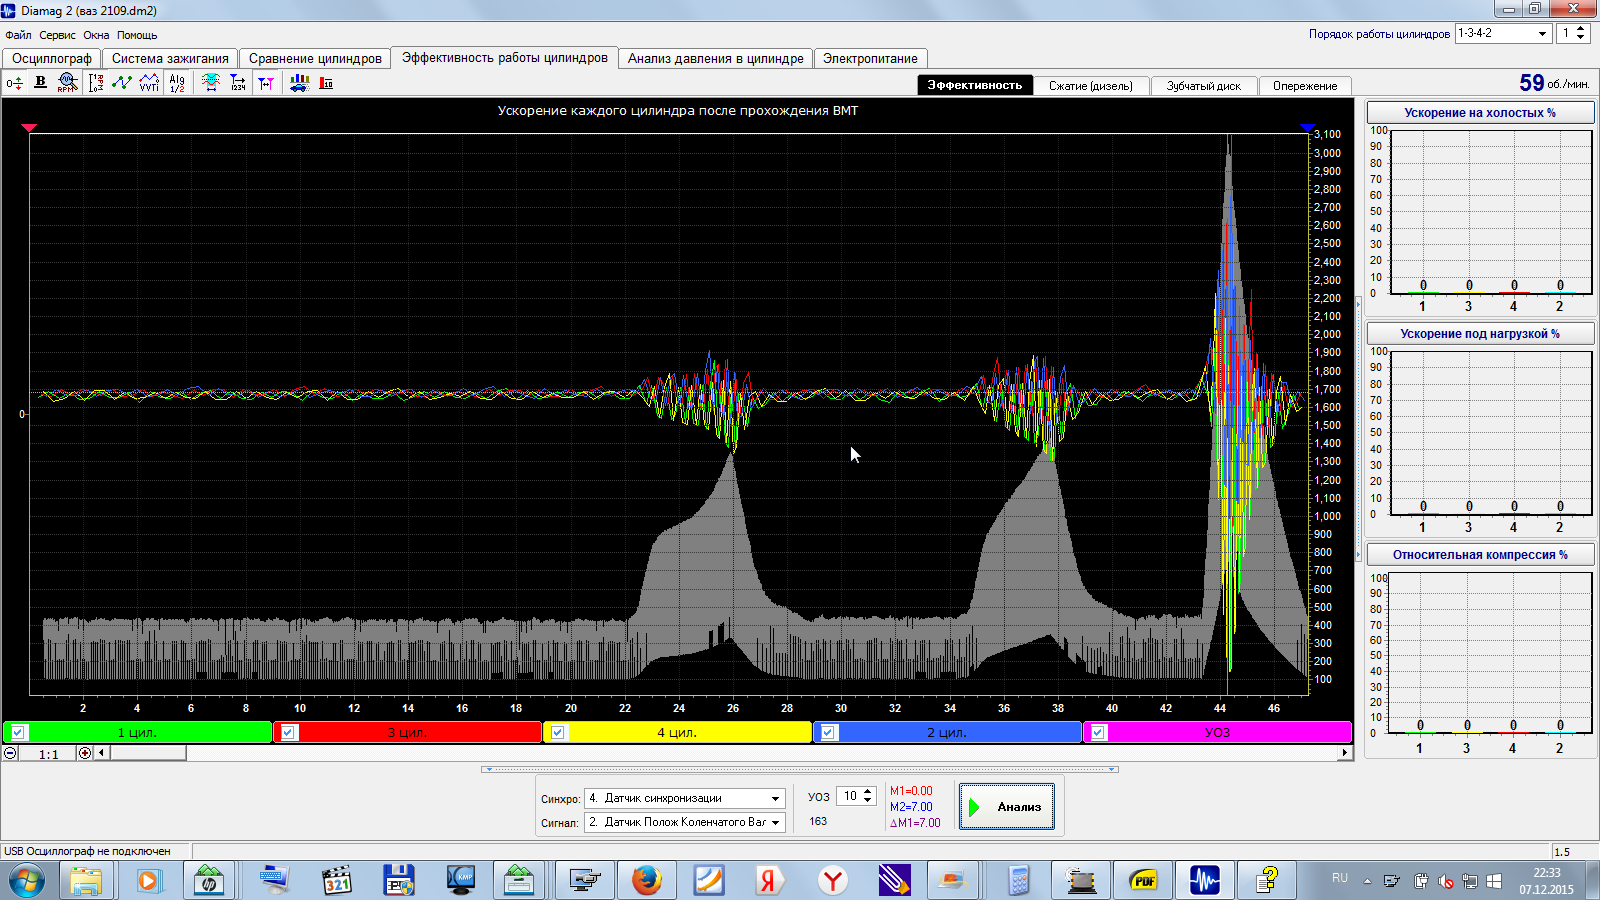
Task: Open the Windows Explorer taskbar icon
Action: 86,881
